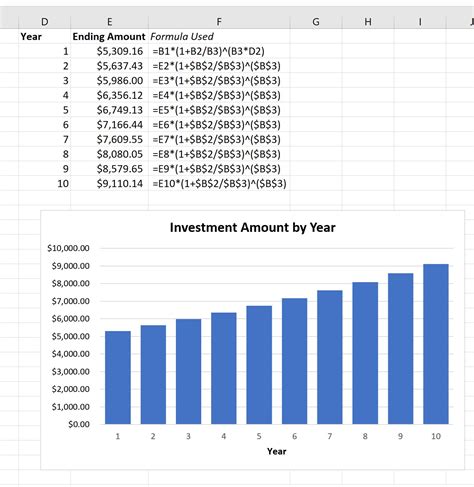Click the $6,000.00 axis label

point(70,318)
